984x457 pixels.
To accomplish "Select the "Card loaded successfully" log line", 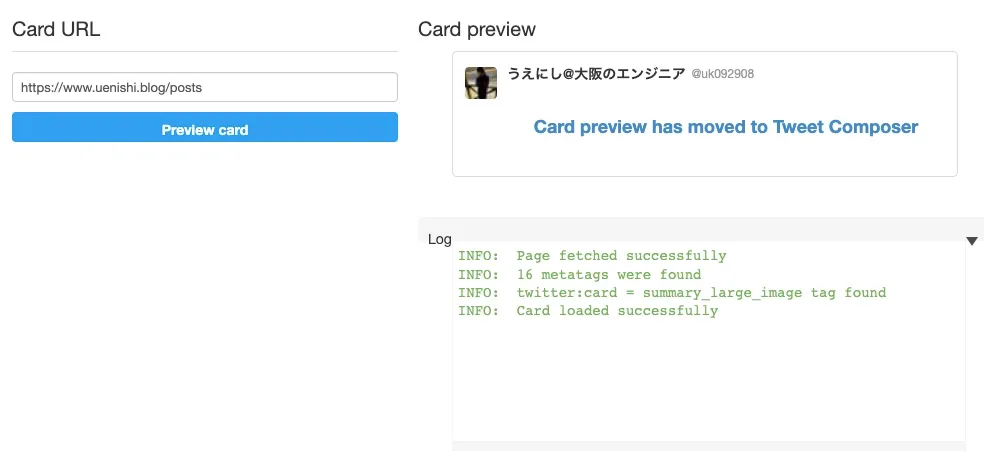I will 588,311.
